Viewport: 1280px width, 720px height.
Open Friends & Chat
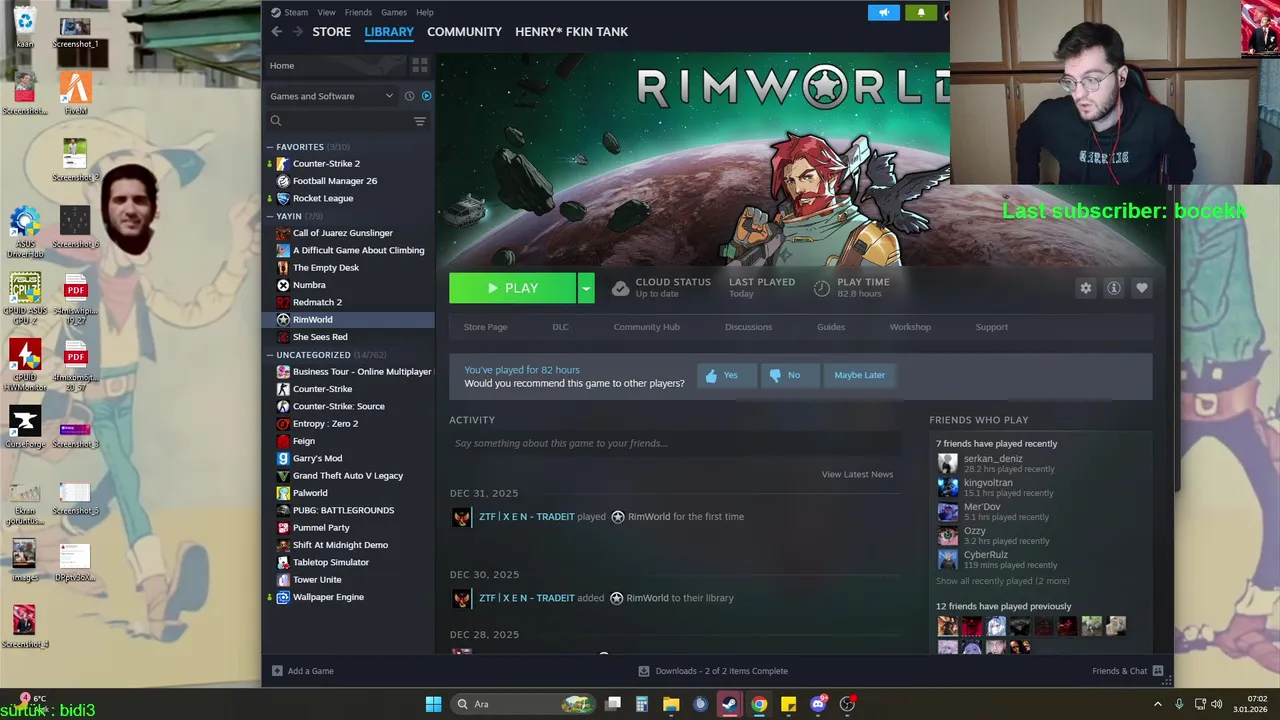[1127, 671]
